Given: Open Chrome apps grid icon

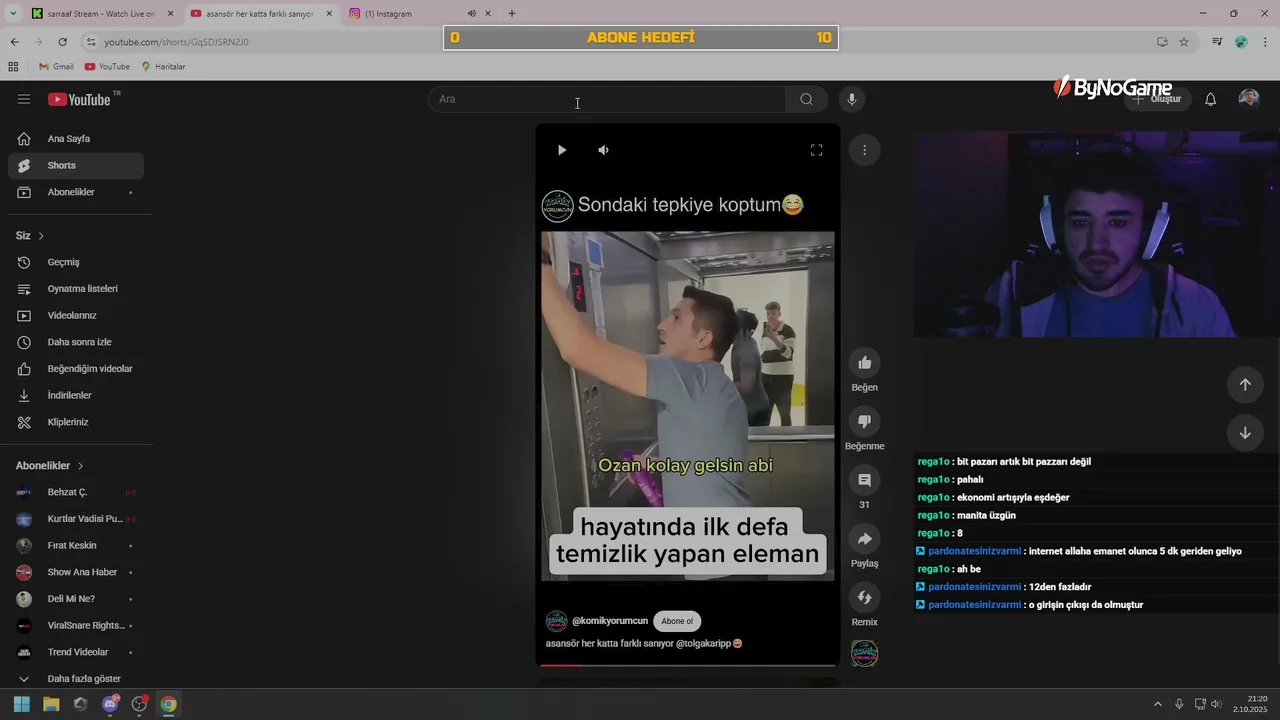Looking at the screenshot, I should pos(13,66).
